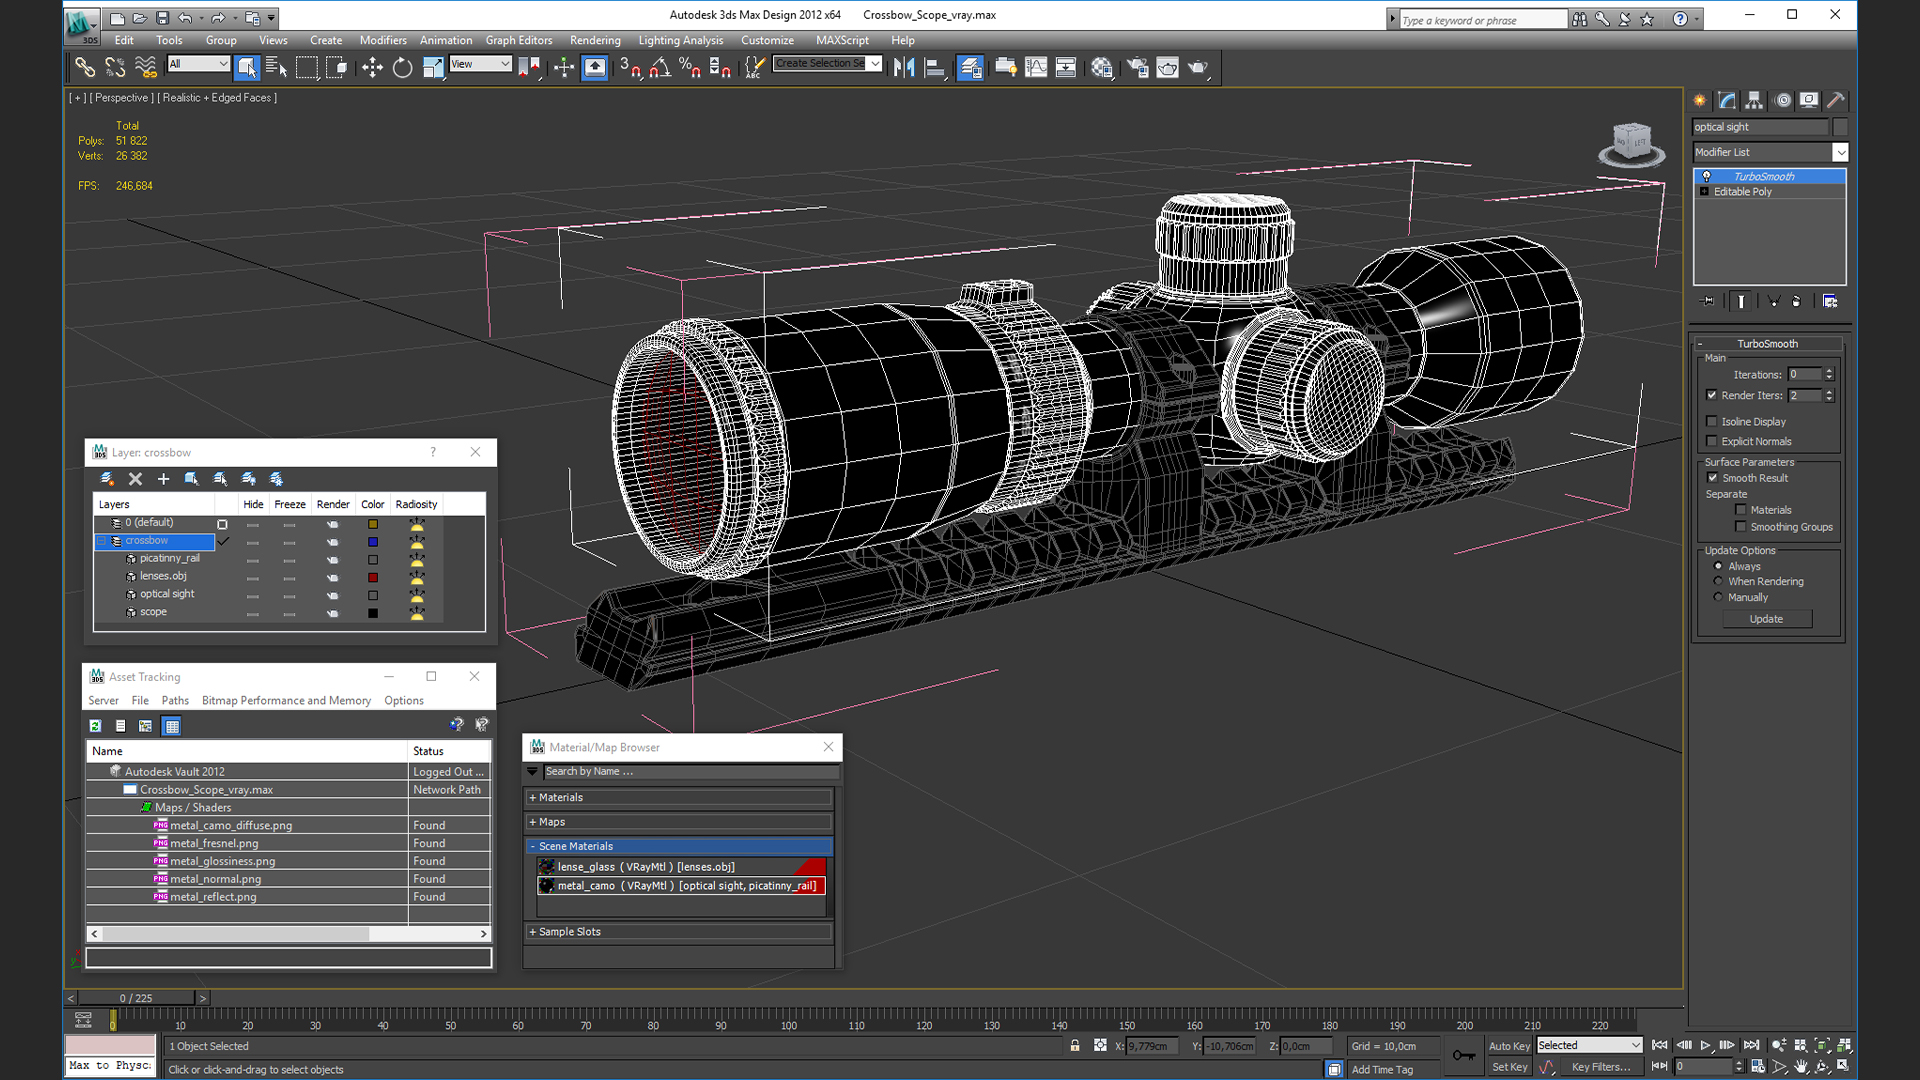Screen dimensions: 1920x1080
Task: Delete highlighted layer in Layer dialog
Action: pyautogui.click(x=135, y=479)
